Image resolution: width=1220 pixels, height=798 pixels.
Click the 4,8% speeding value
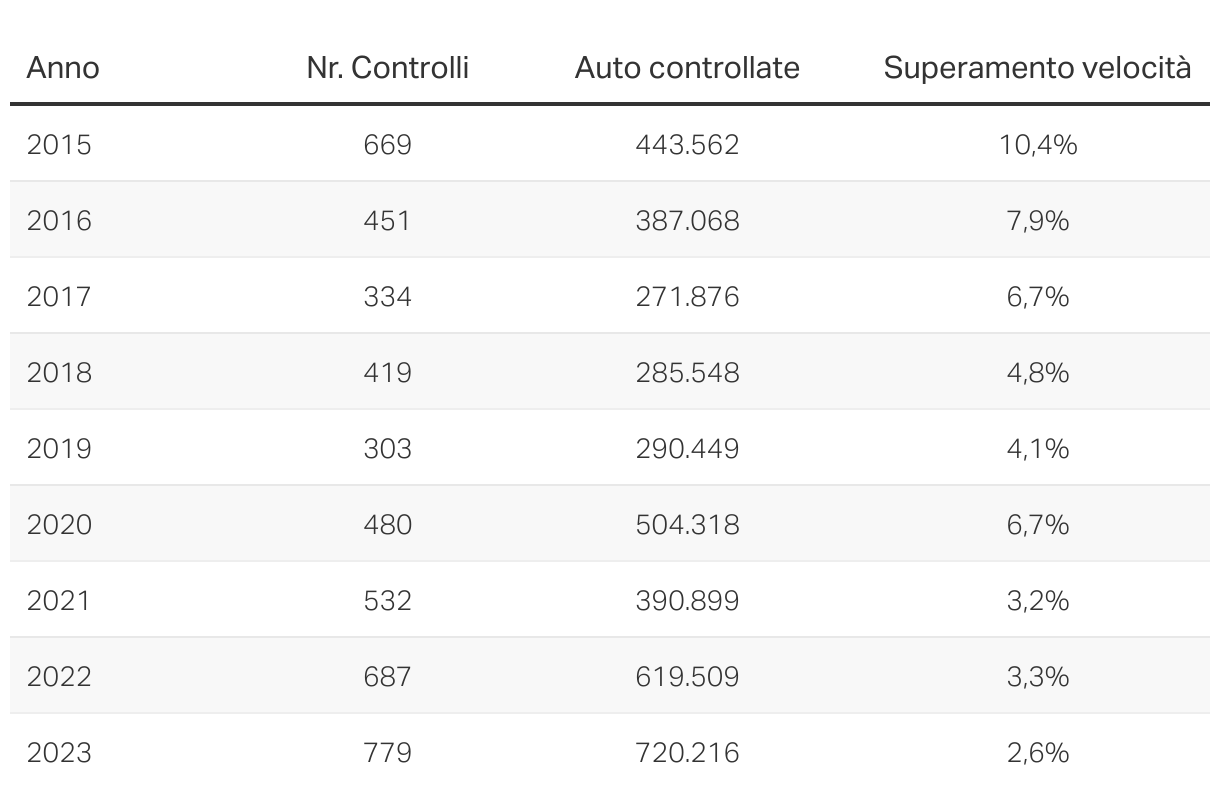click(1038, 373)
